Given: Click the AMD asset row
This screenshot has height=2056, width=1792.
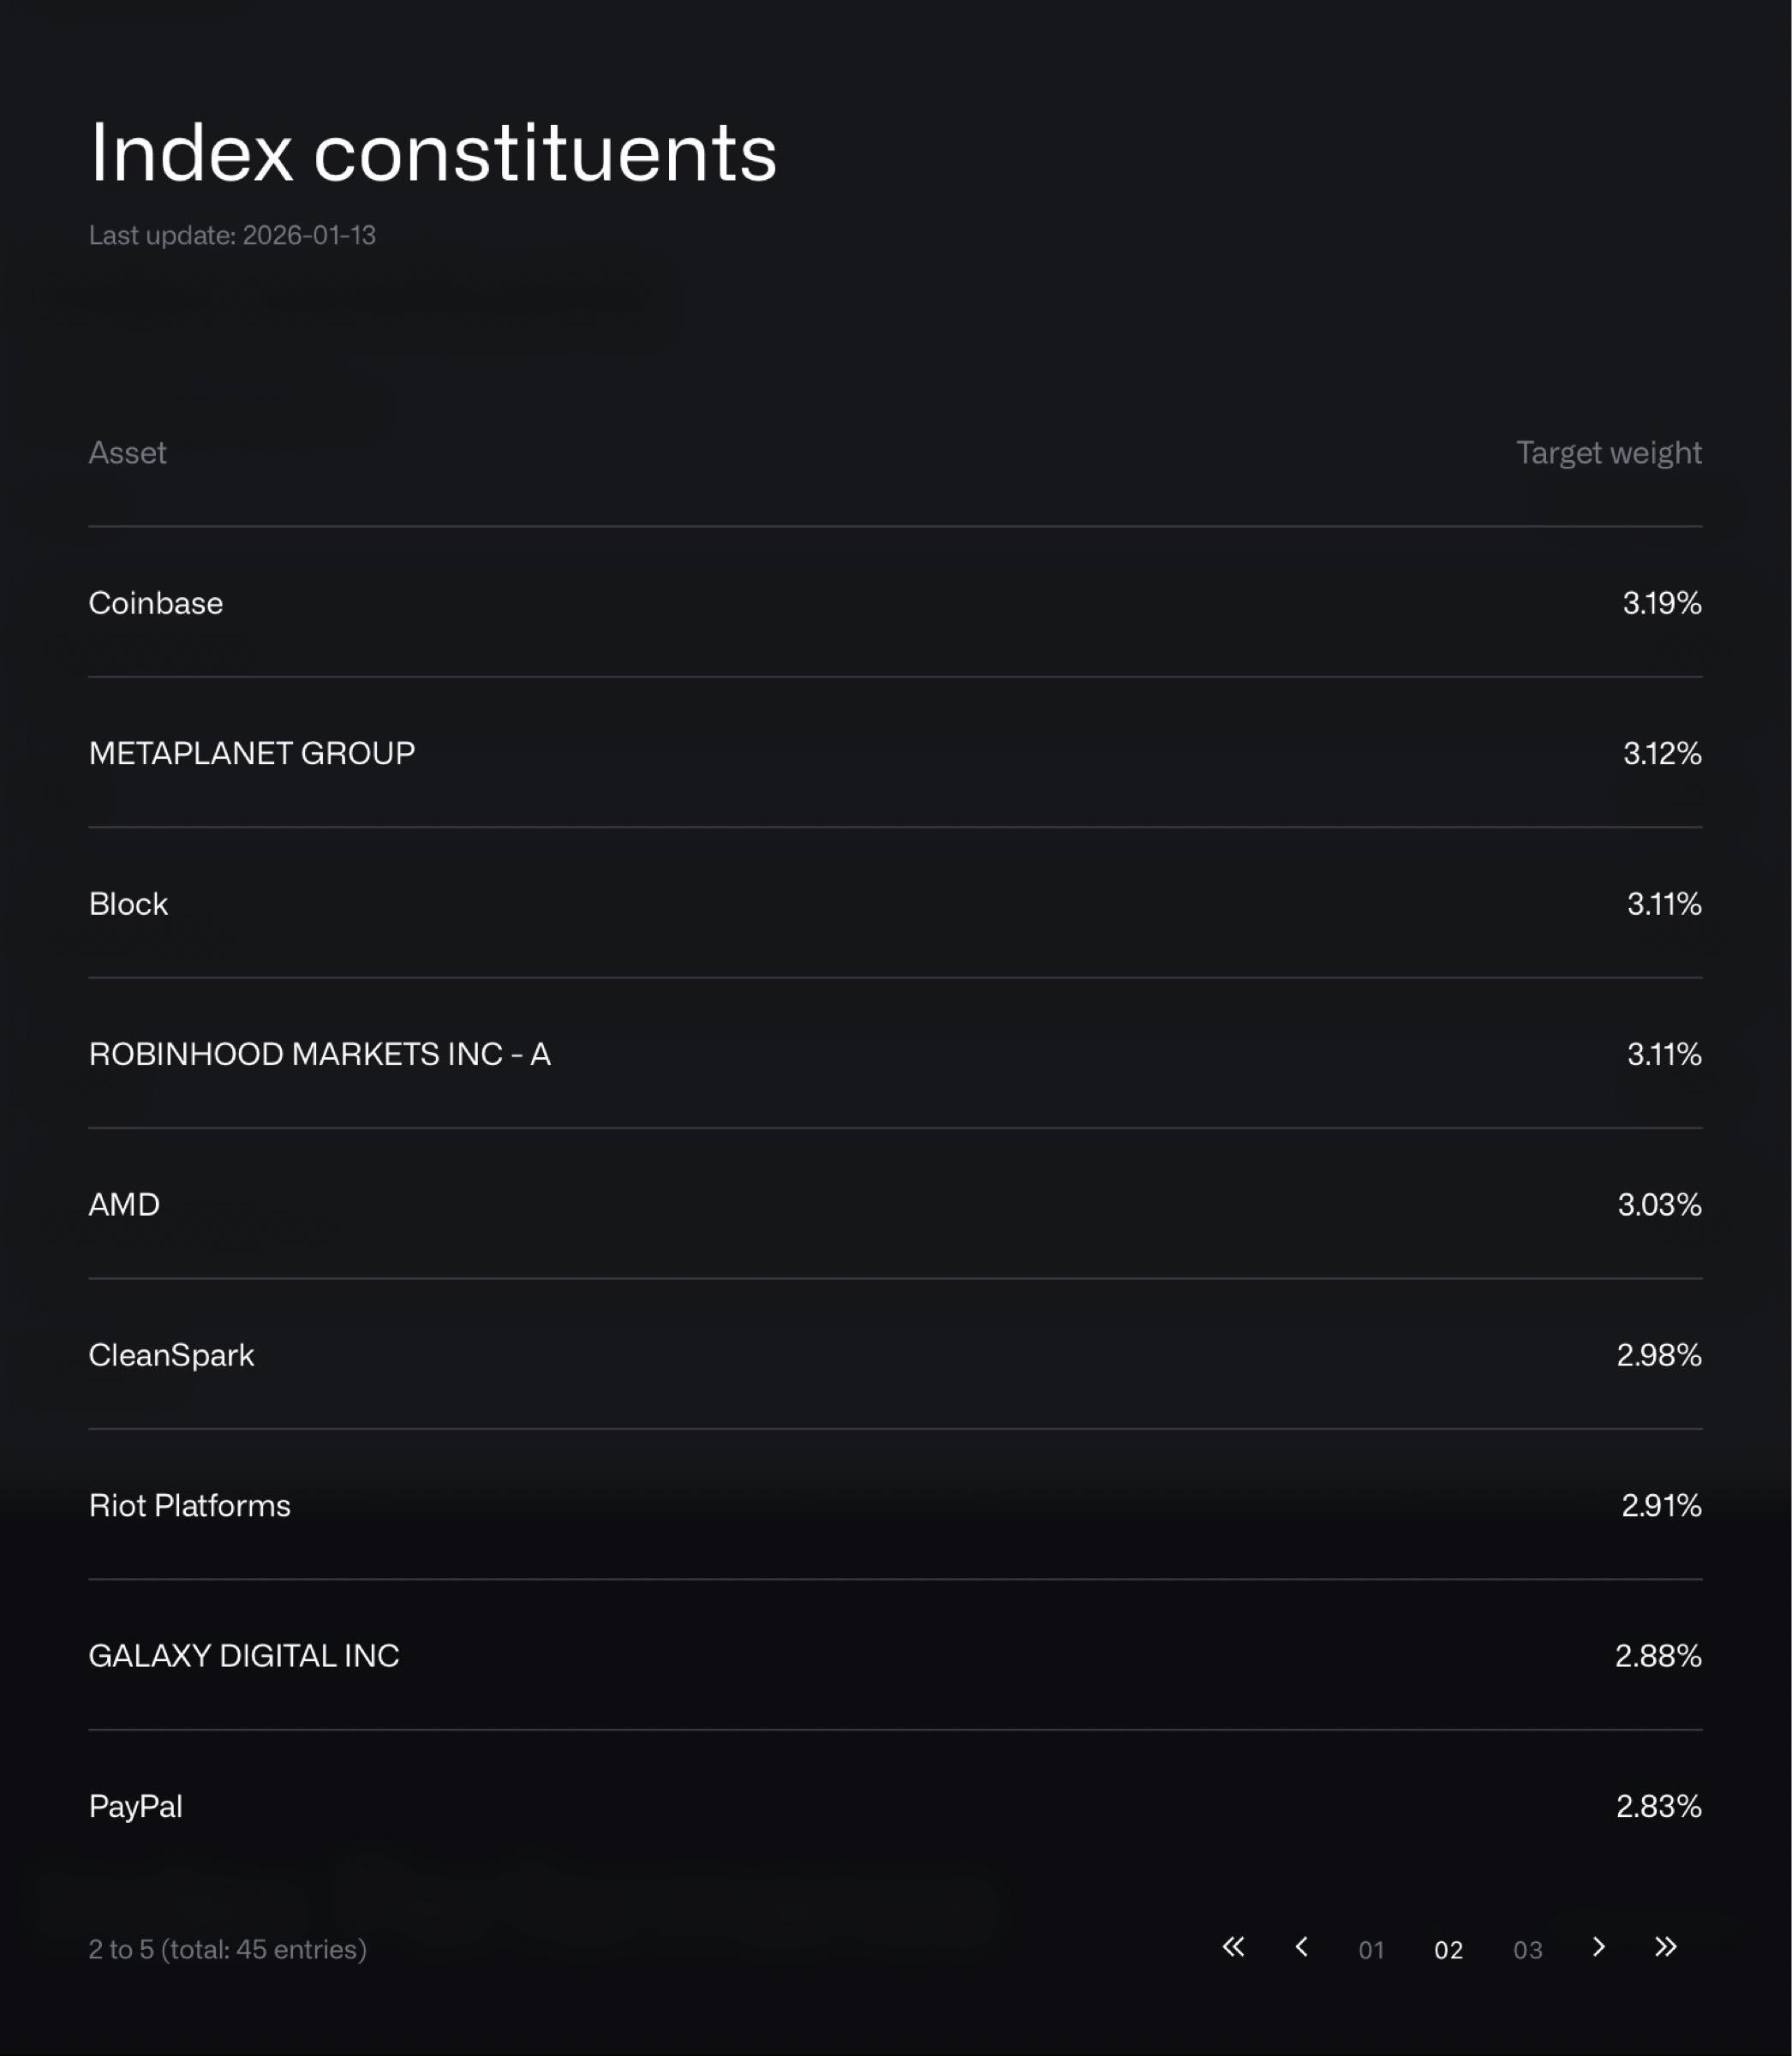Looking at the screenshot, I should click(124, 1204).
